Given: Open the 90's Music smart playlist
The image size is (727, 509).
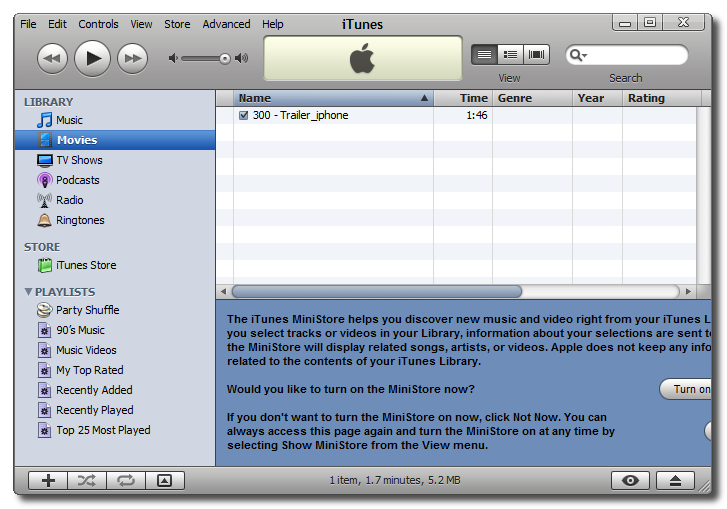Looking at the screenshot, I should point(115,330).
